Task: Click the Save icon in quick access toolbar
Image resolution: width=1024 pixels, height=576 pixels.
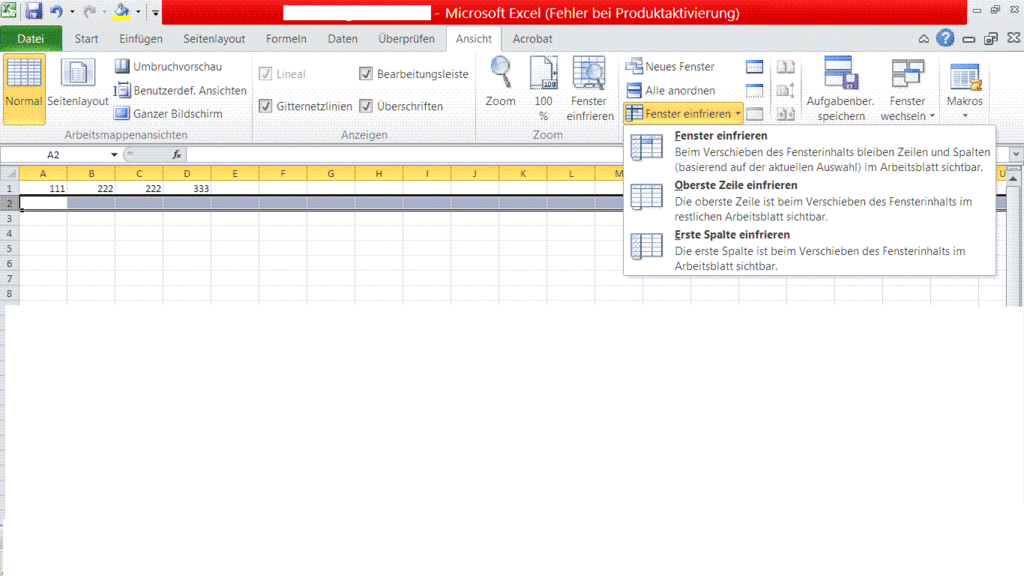Action: pos(33,11)
